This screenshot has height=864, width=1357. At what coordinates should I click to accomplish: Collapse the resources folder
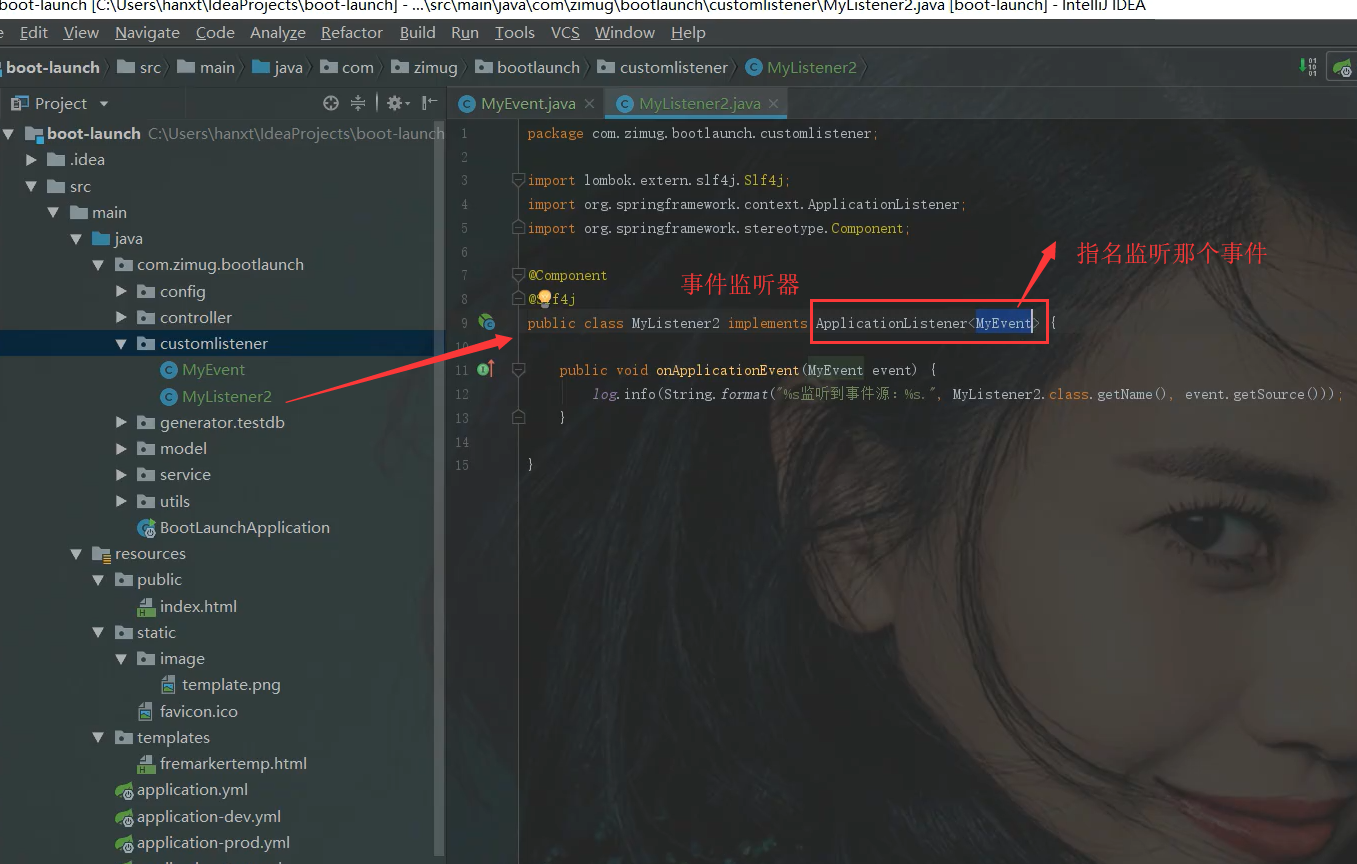76,553
